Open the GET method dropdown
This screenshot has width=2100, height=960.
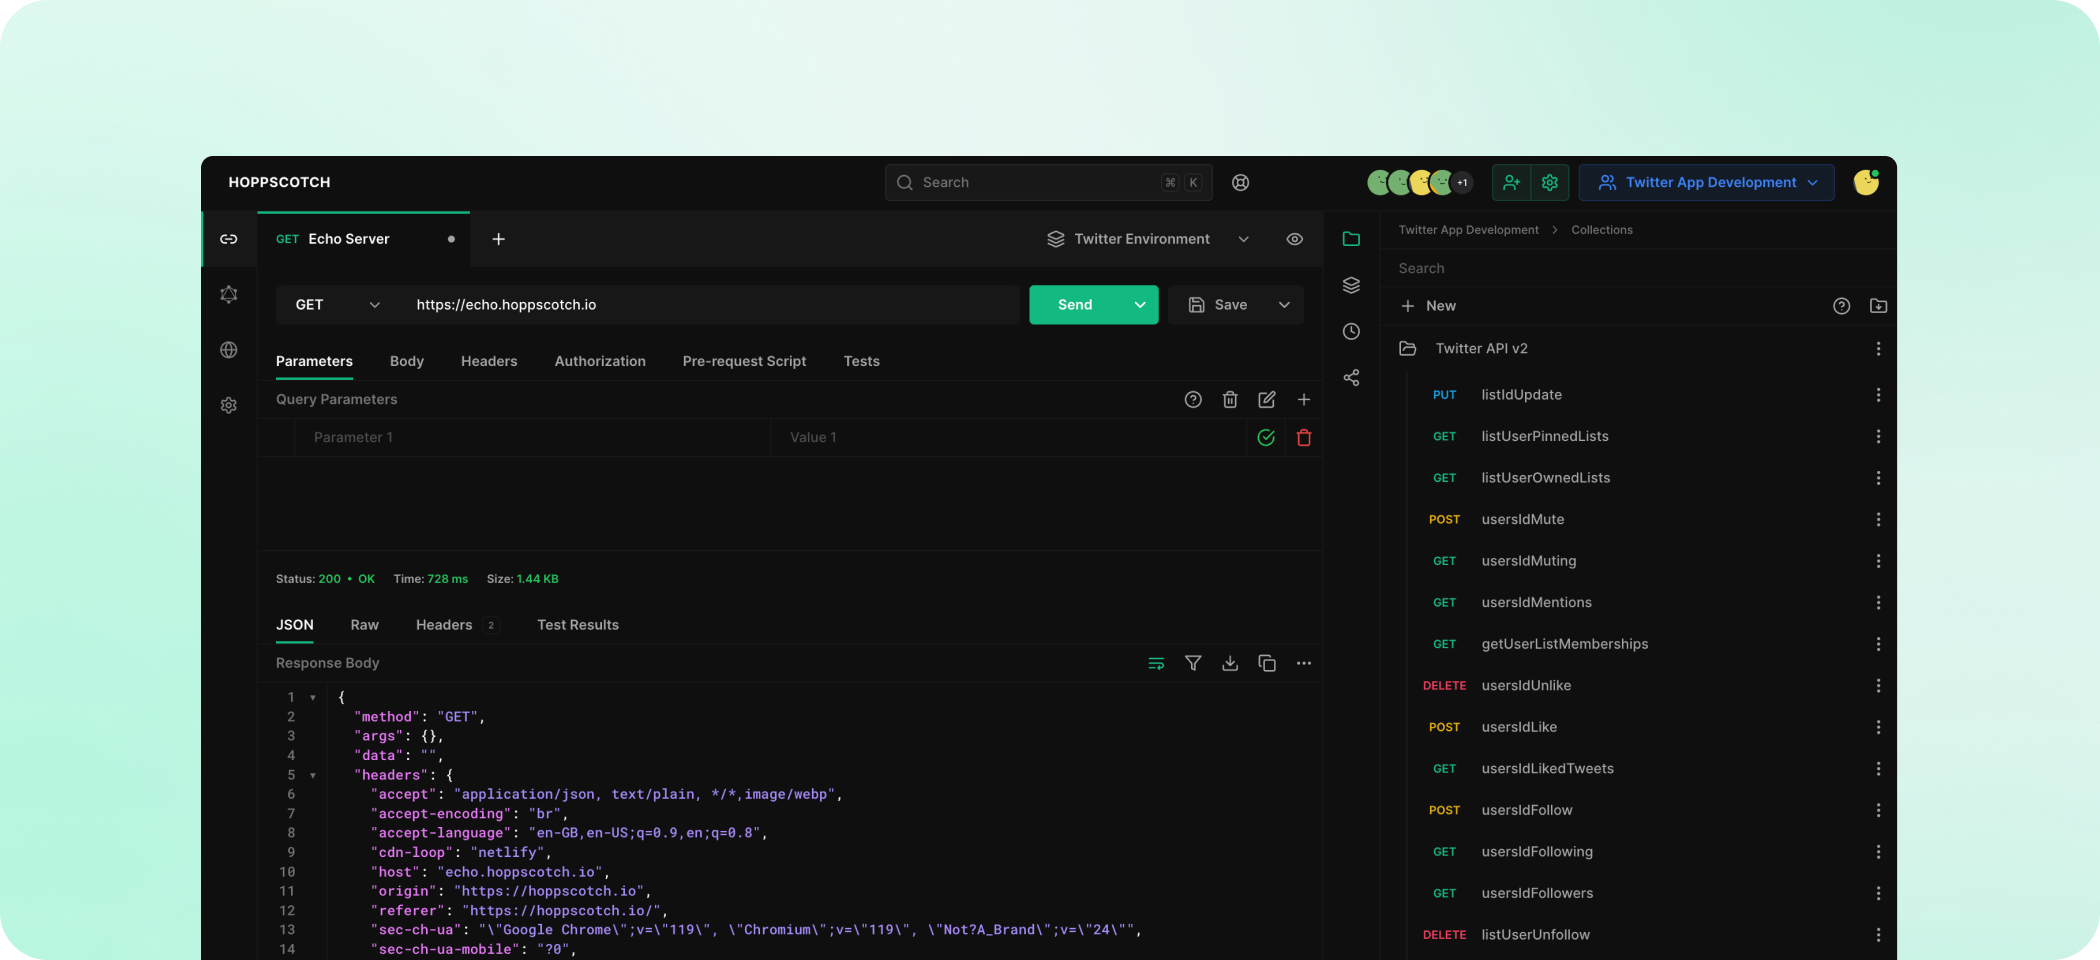(337, 305)
